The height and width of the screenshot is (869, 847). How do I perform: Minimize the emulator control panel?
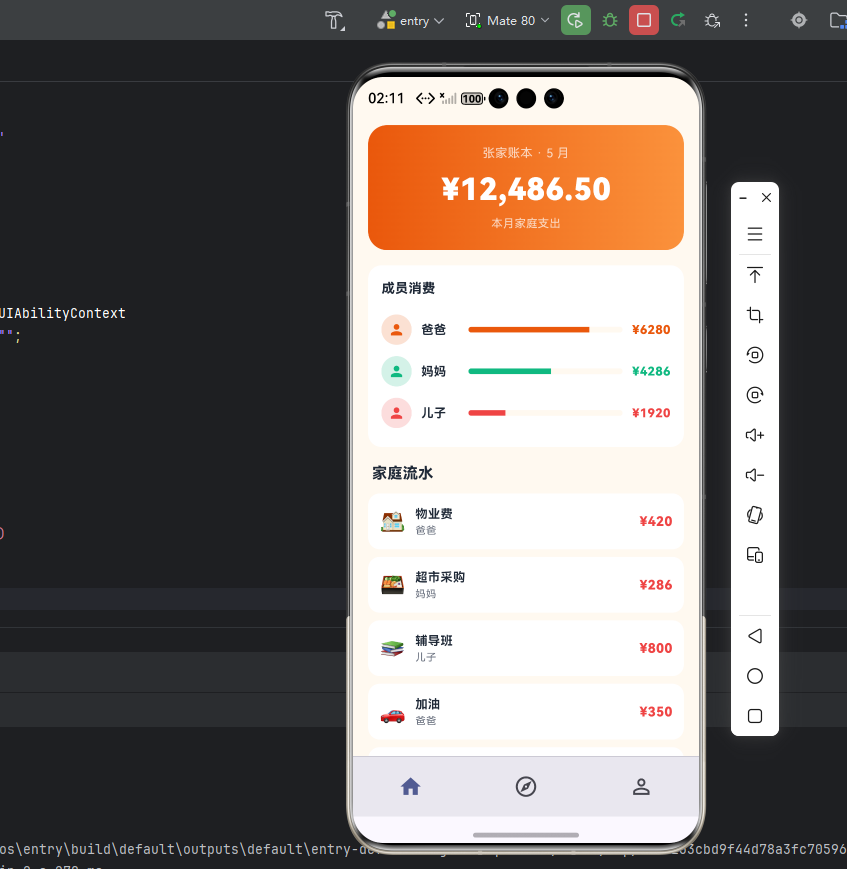[x=743, y=198]
